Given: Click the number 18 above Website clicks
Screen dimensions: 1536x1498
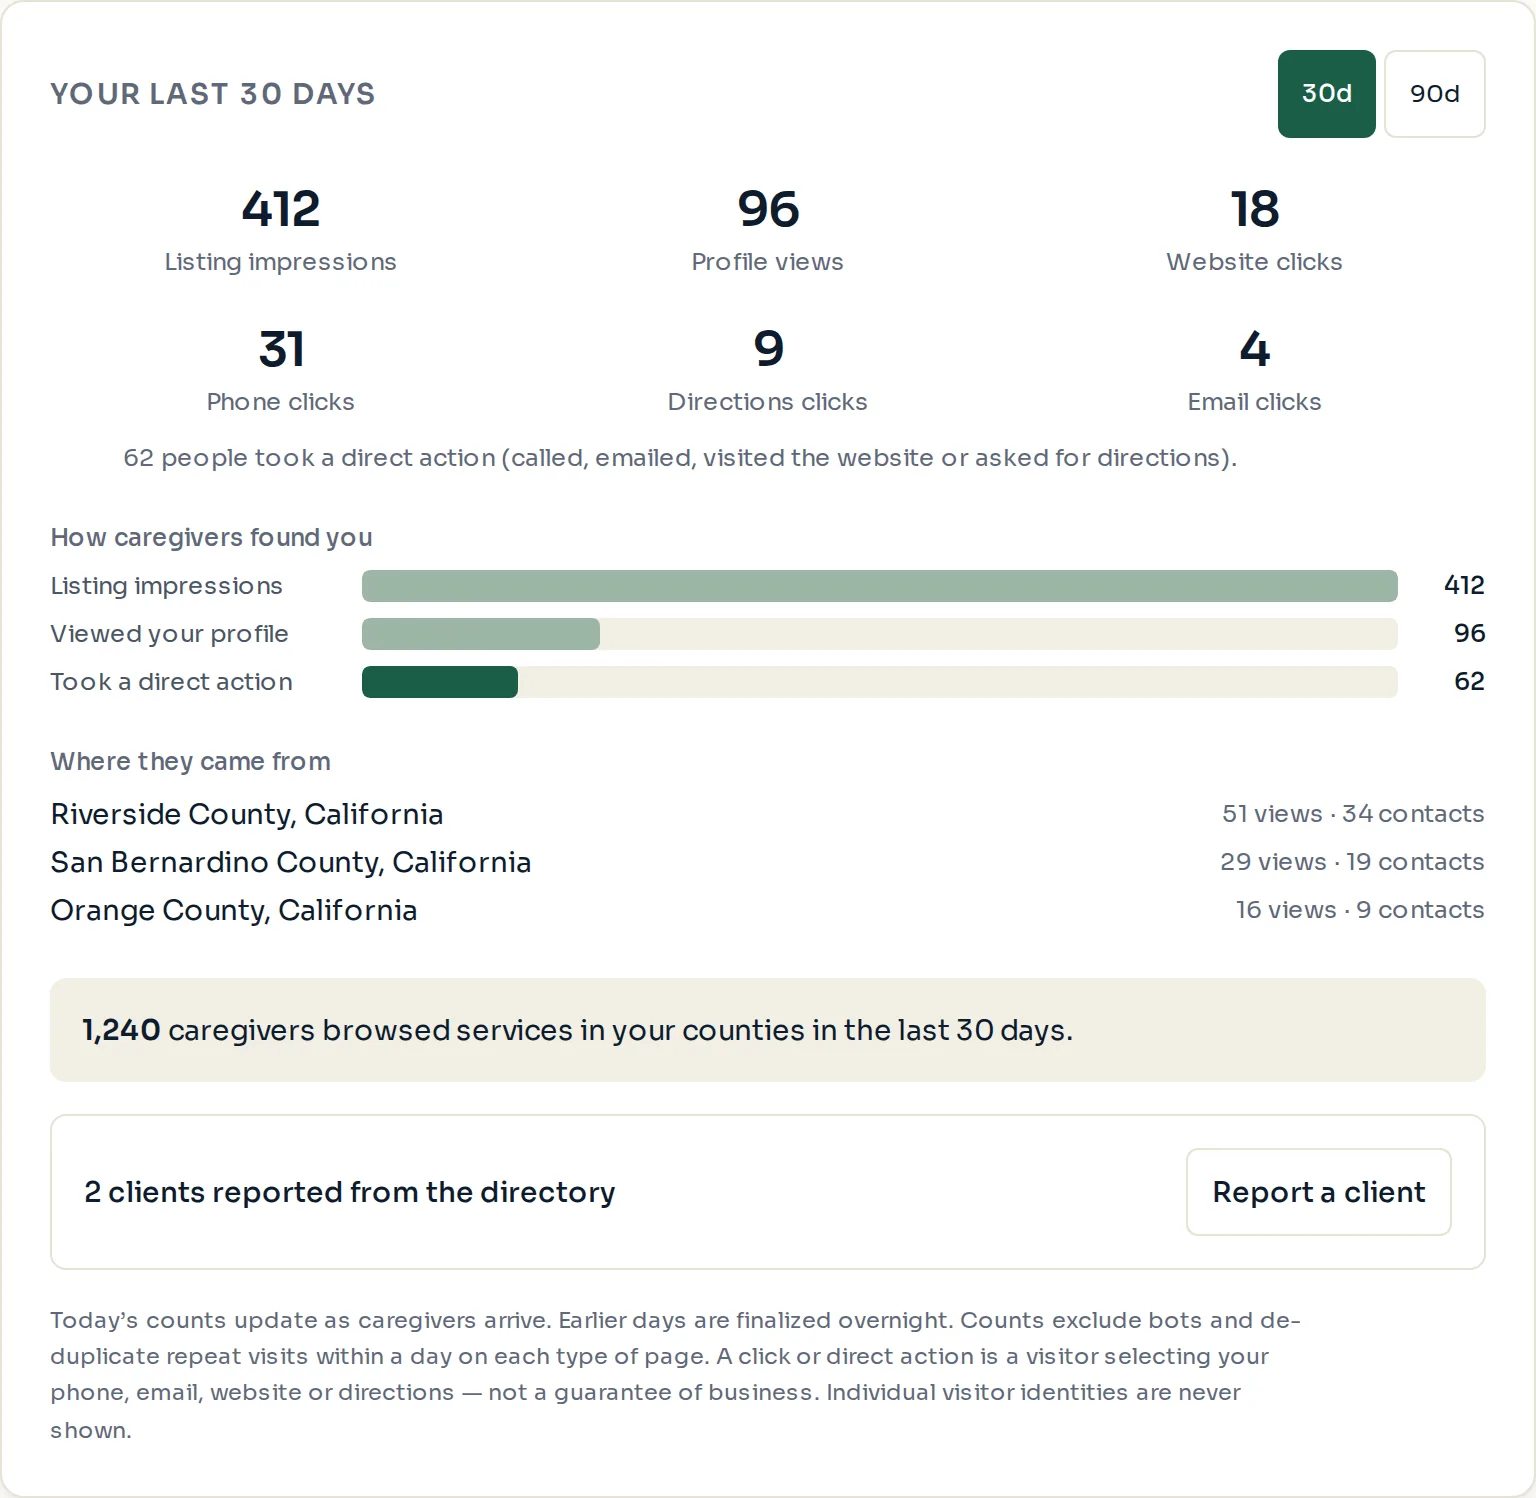Looking at the screenshot, I should [x=1254, y=209].
